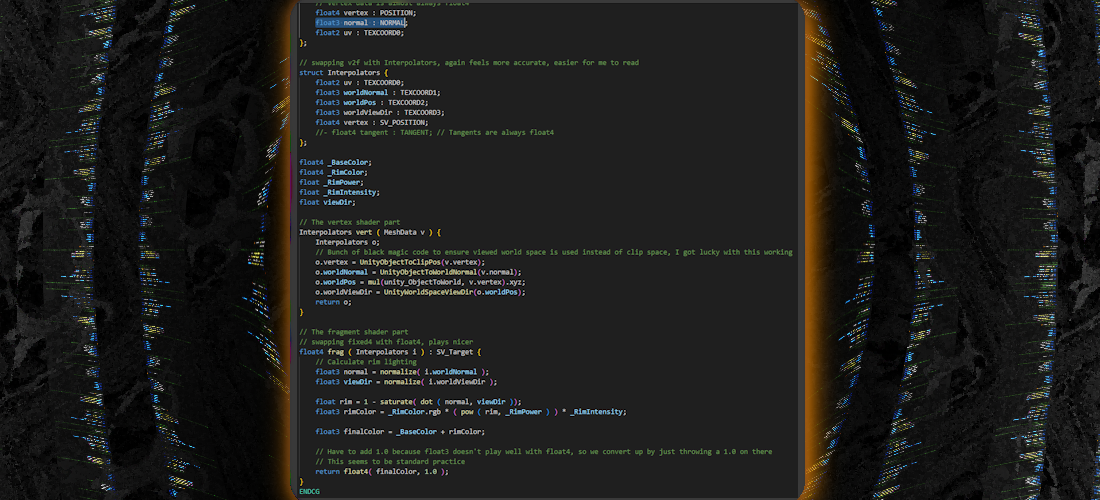Click the 'float3 finalColor = _BaseColor + rimColor;' line

[400, 431]
